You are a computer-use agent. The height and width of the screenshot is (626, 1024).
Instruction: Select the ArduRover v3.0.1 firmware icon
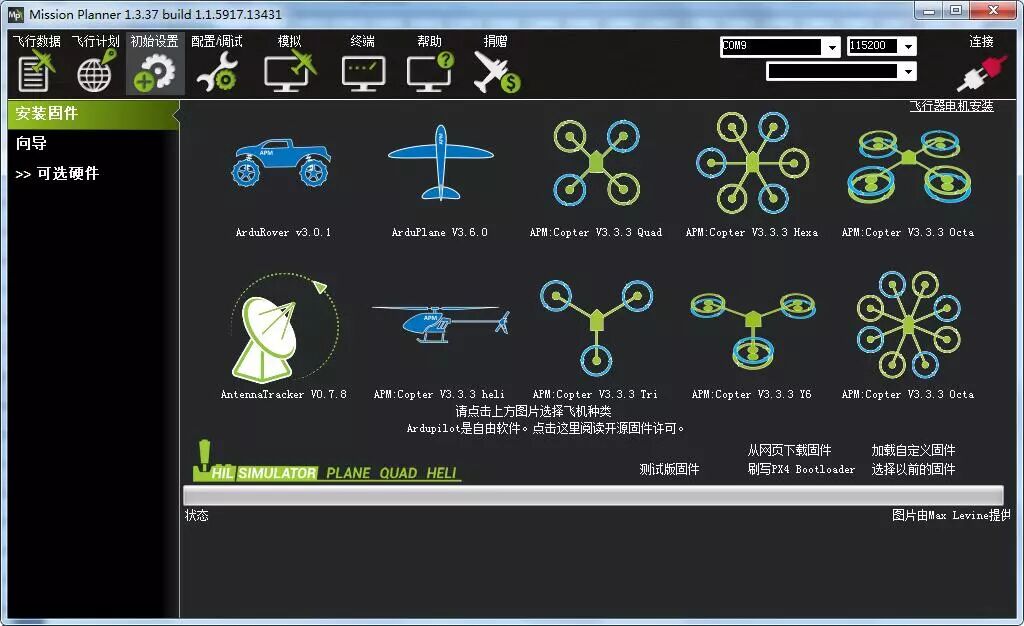[x=281, y=165]
